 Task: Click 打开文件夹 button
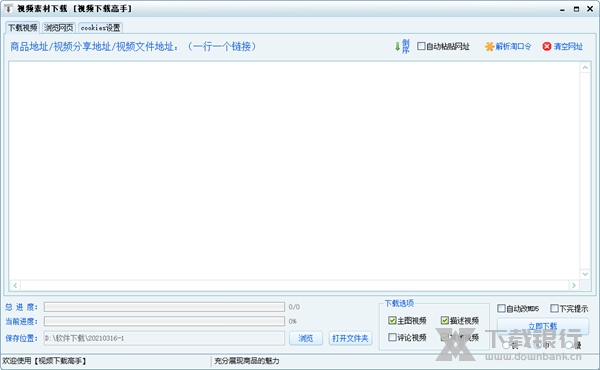click(350, 338)
